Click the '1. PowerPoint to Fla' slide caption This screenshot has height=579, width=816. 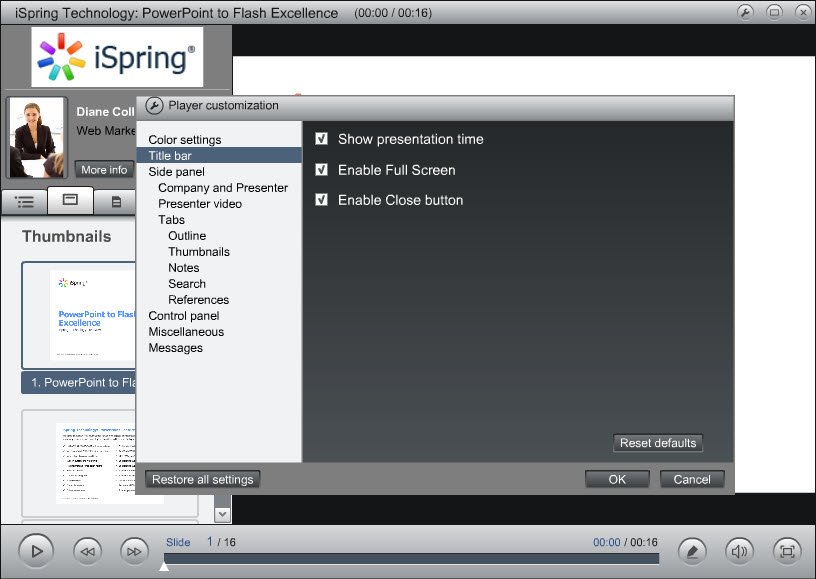click(x=79, y=382)
